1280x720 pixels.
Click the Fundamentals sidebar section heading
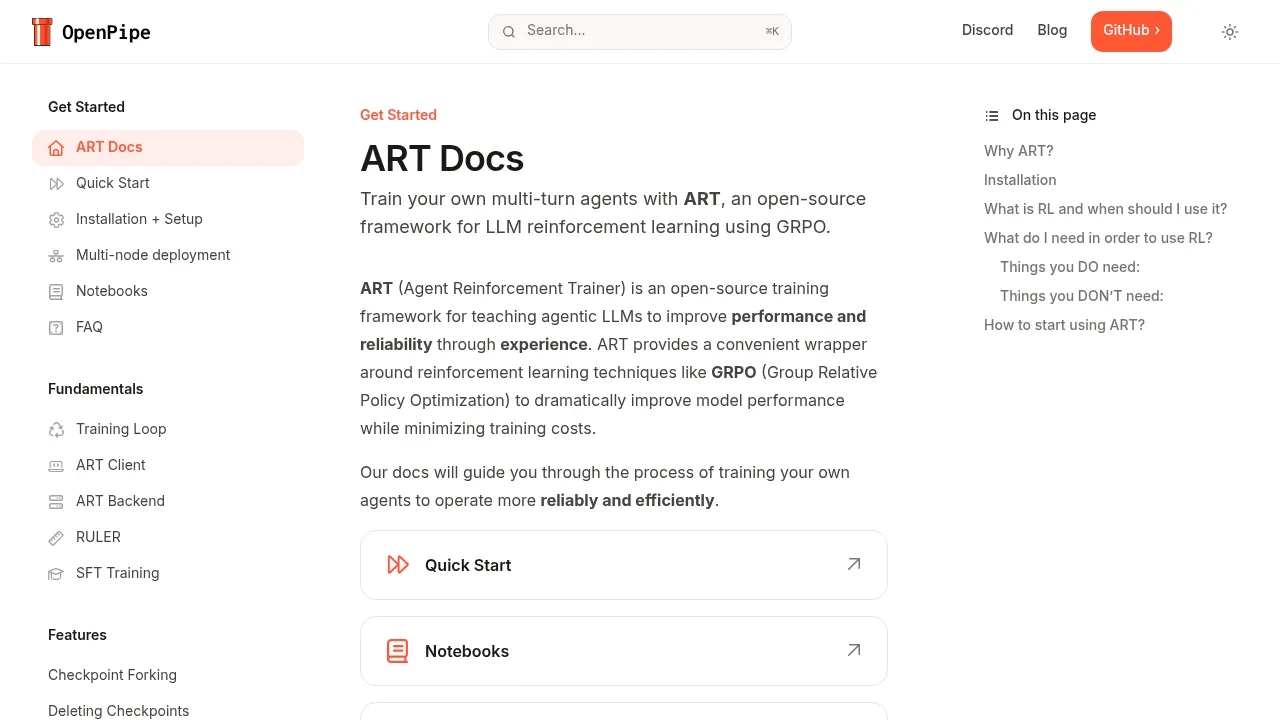click(x=96, y=389)
